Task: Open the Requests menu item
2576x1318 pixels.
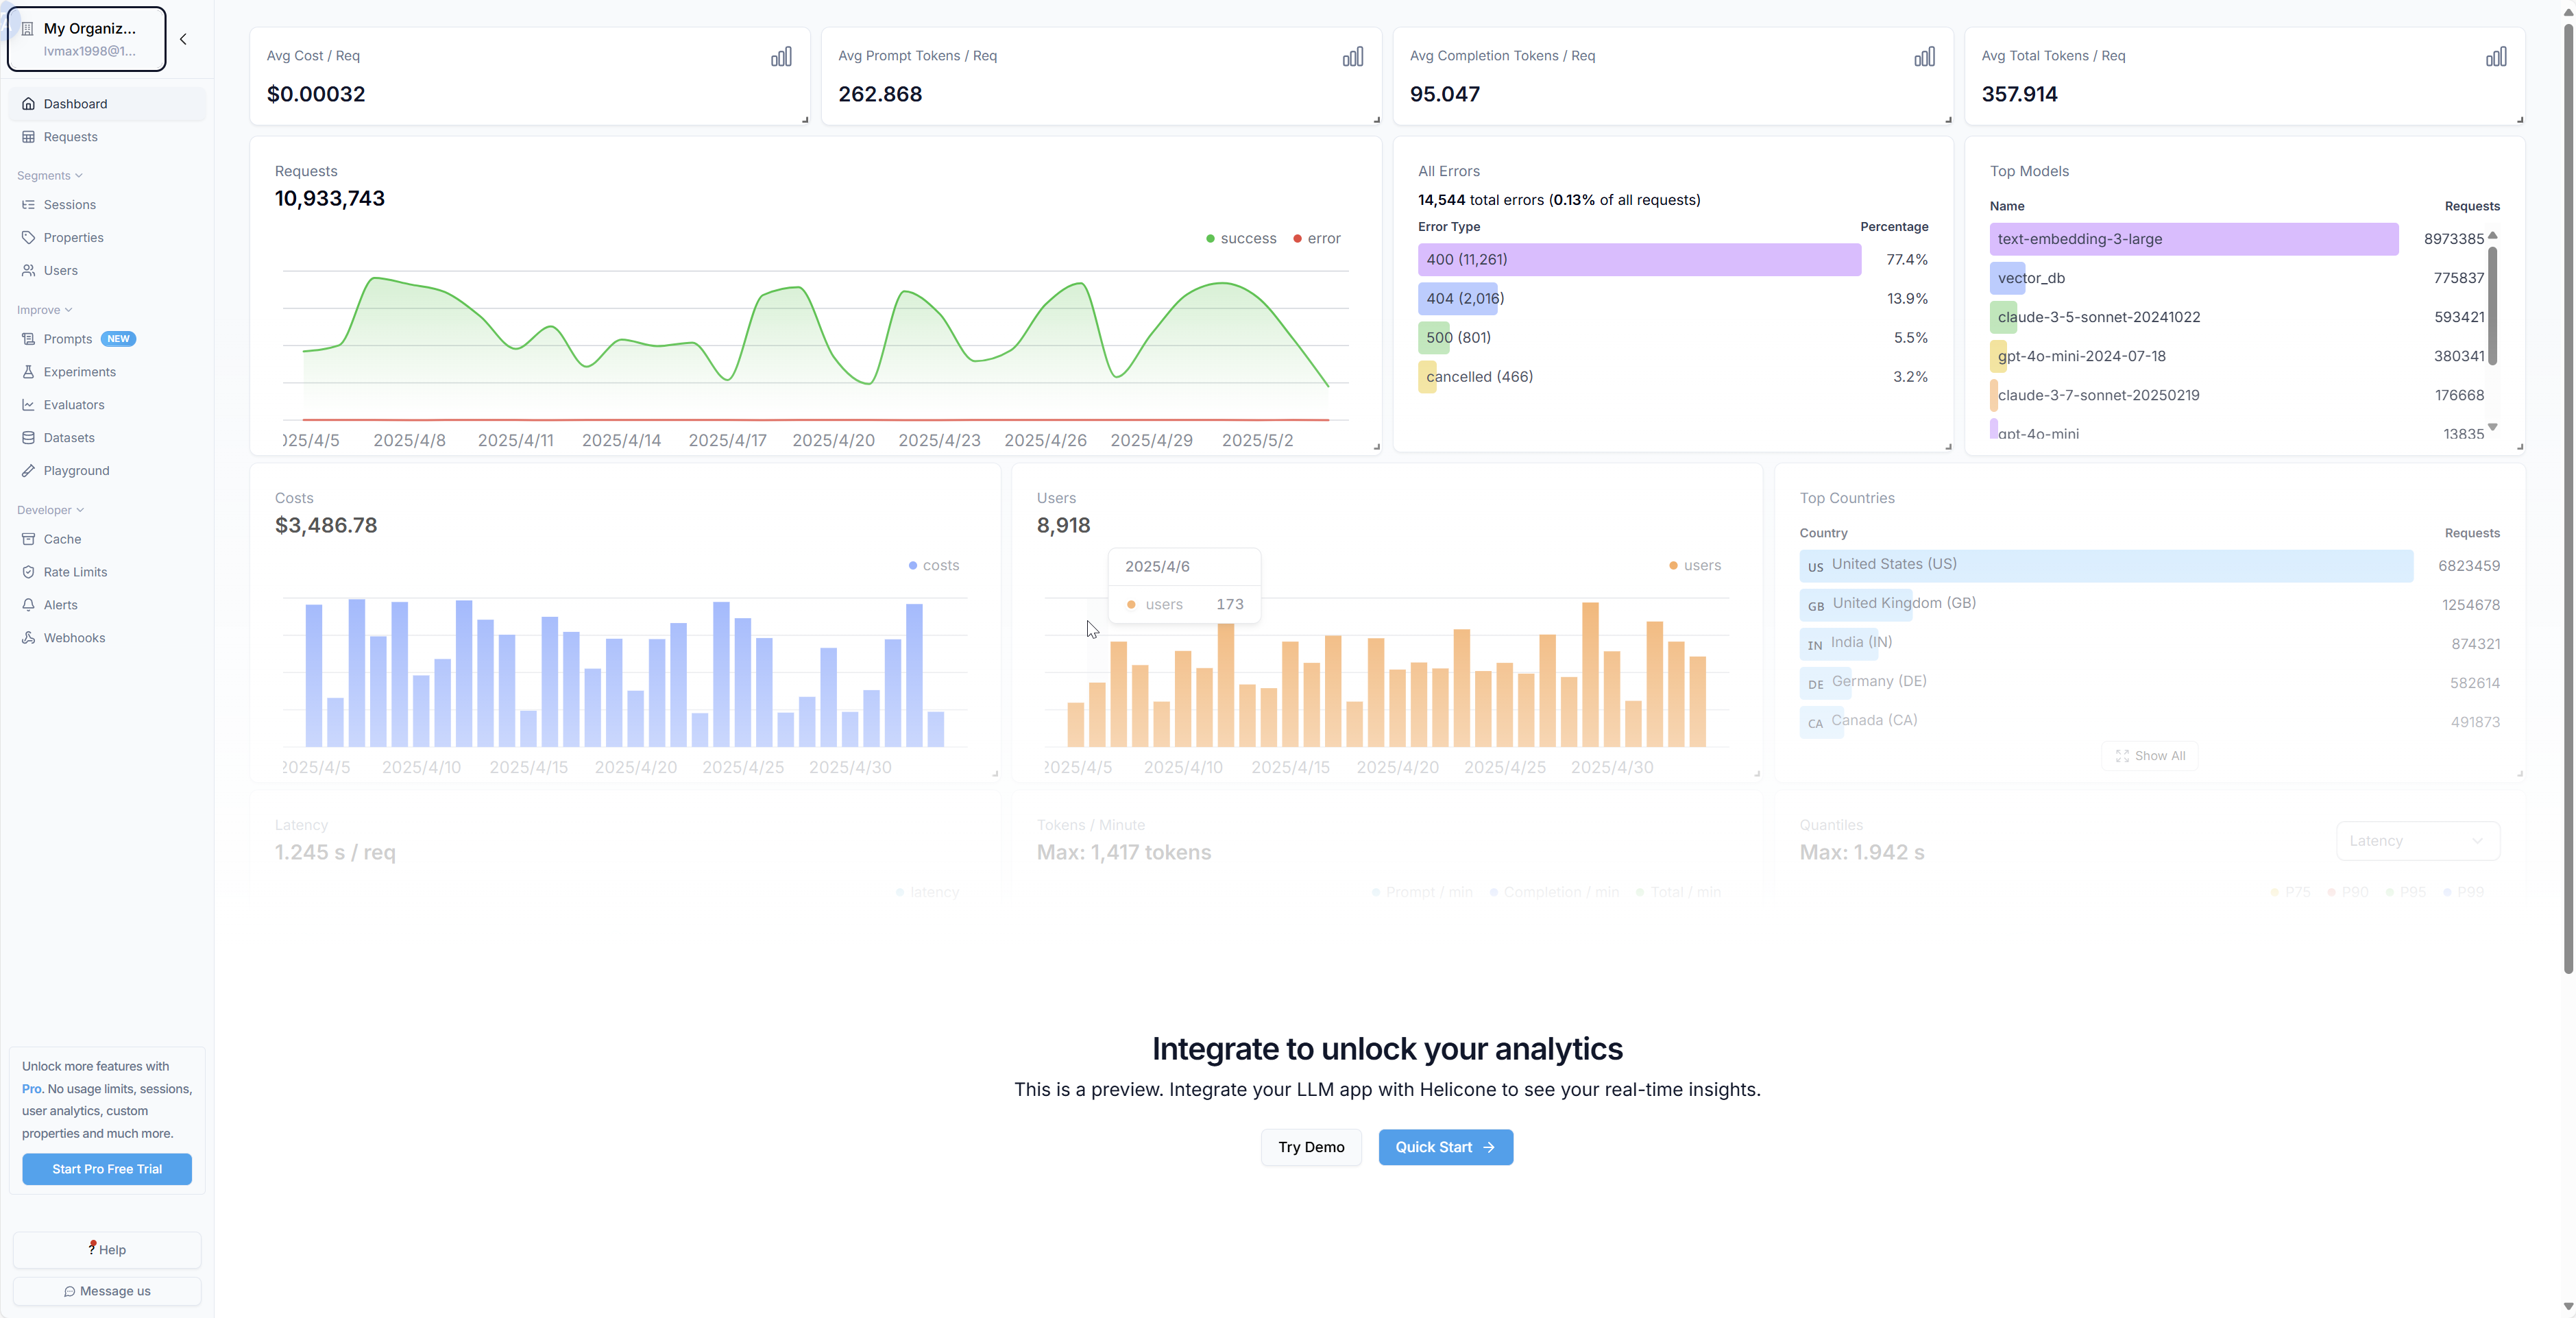Action: (x=70, y=137)
